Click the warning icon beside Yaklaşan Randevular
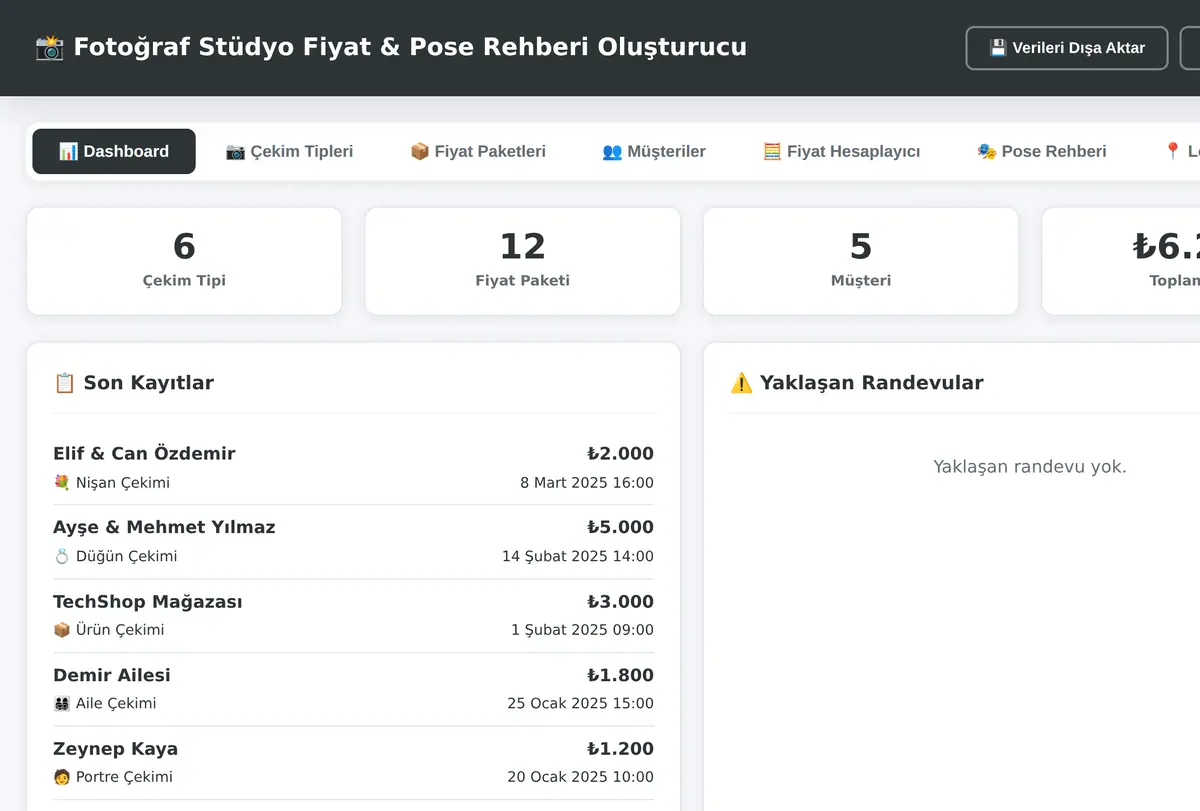Screen dimensions: 1200x811 [x=741, y=383]
